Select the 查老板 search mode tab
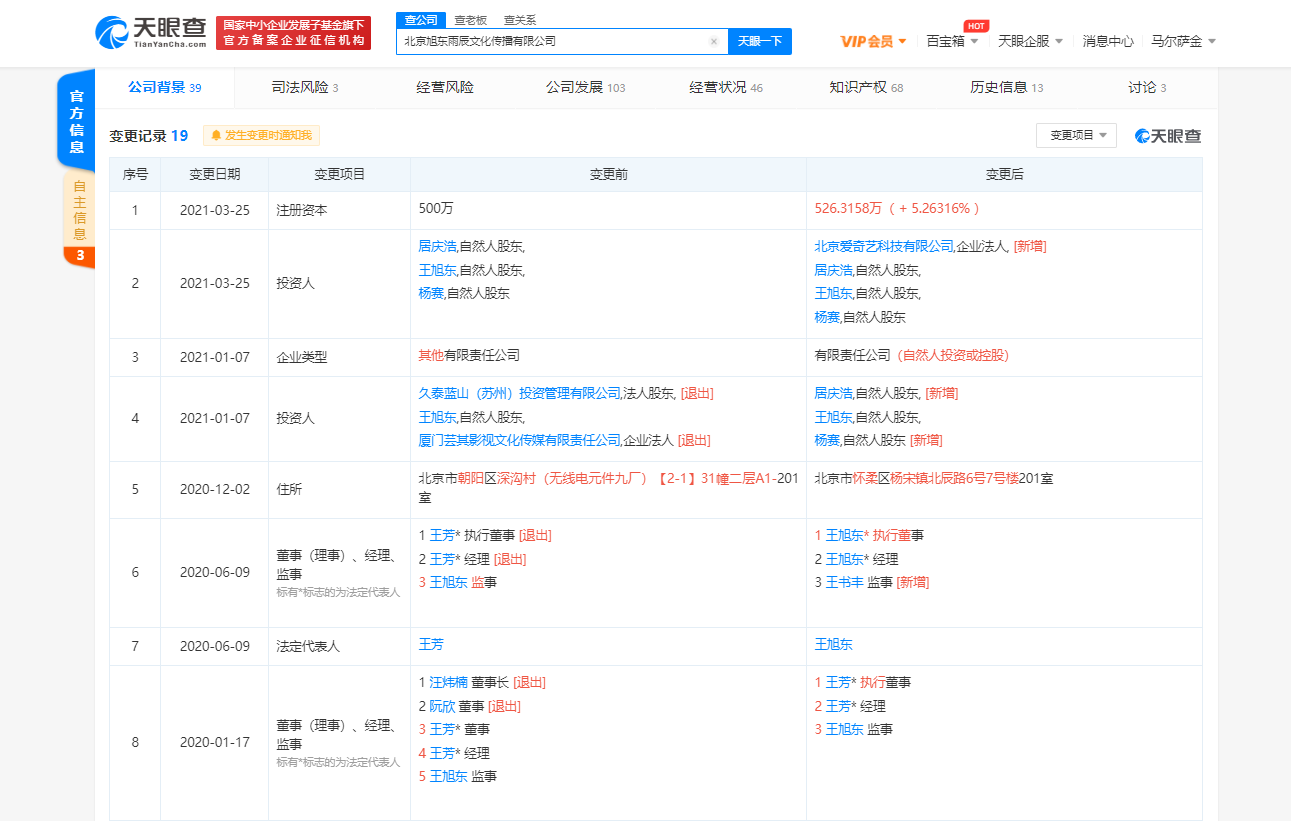The image size is (1291, 821). click(470, 20)
